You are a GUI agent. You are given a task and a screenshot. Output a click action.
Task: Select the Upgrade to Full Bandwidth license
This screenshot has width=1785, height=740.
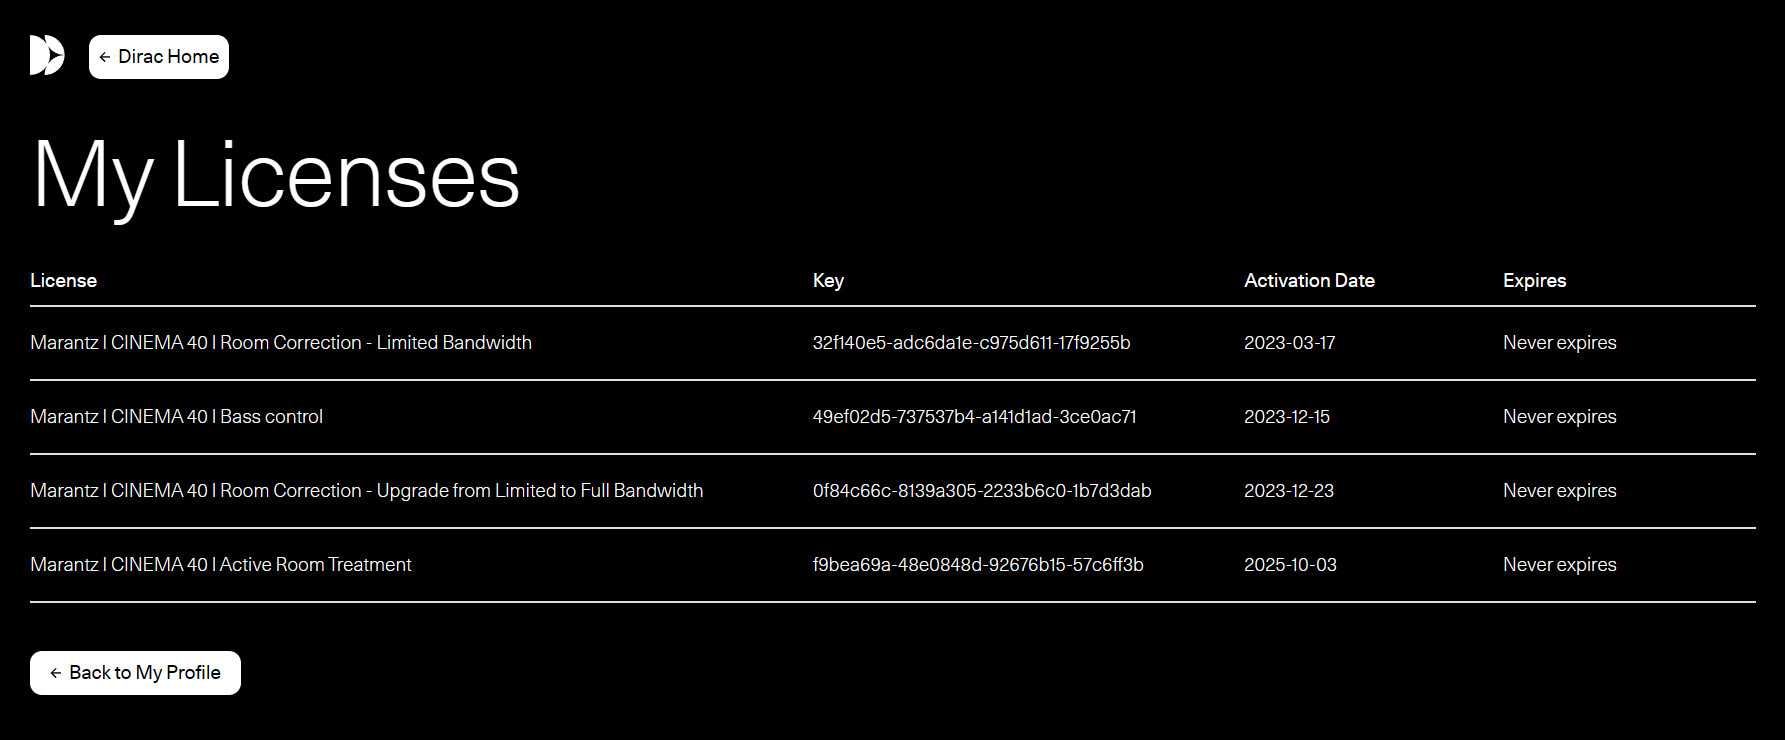(x=367, y=491)
